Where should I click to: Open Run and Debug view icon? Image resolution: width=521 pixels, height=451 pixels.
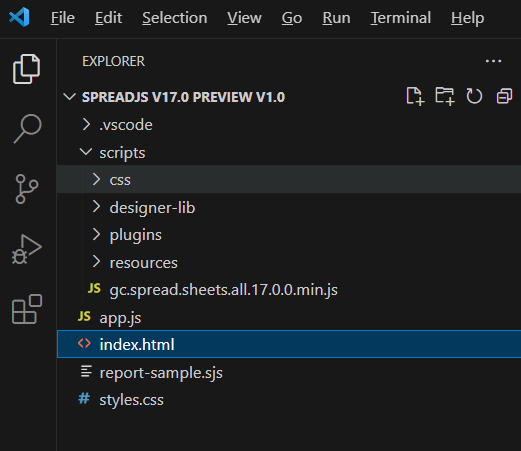click(x=27, y=249)
